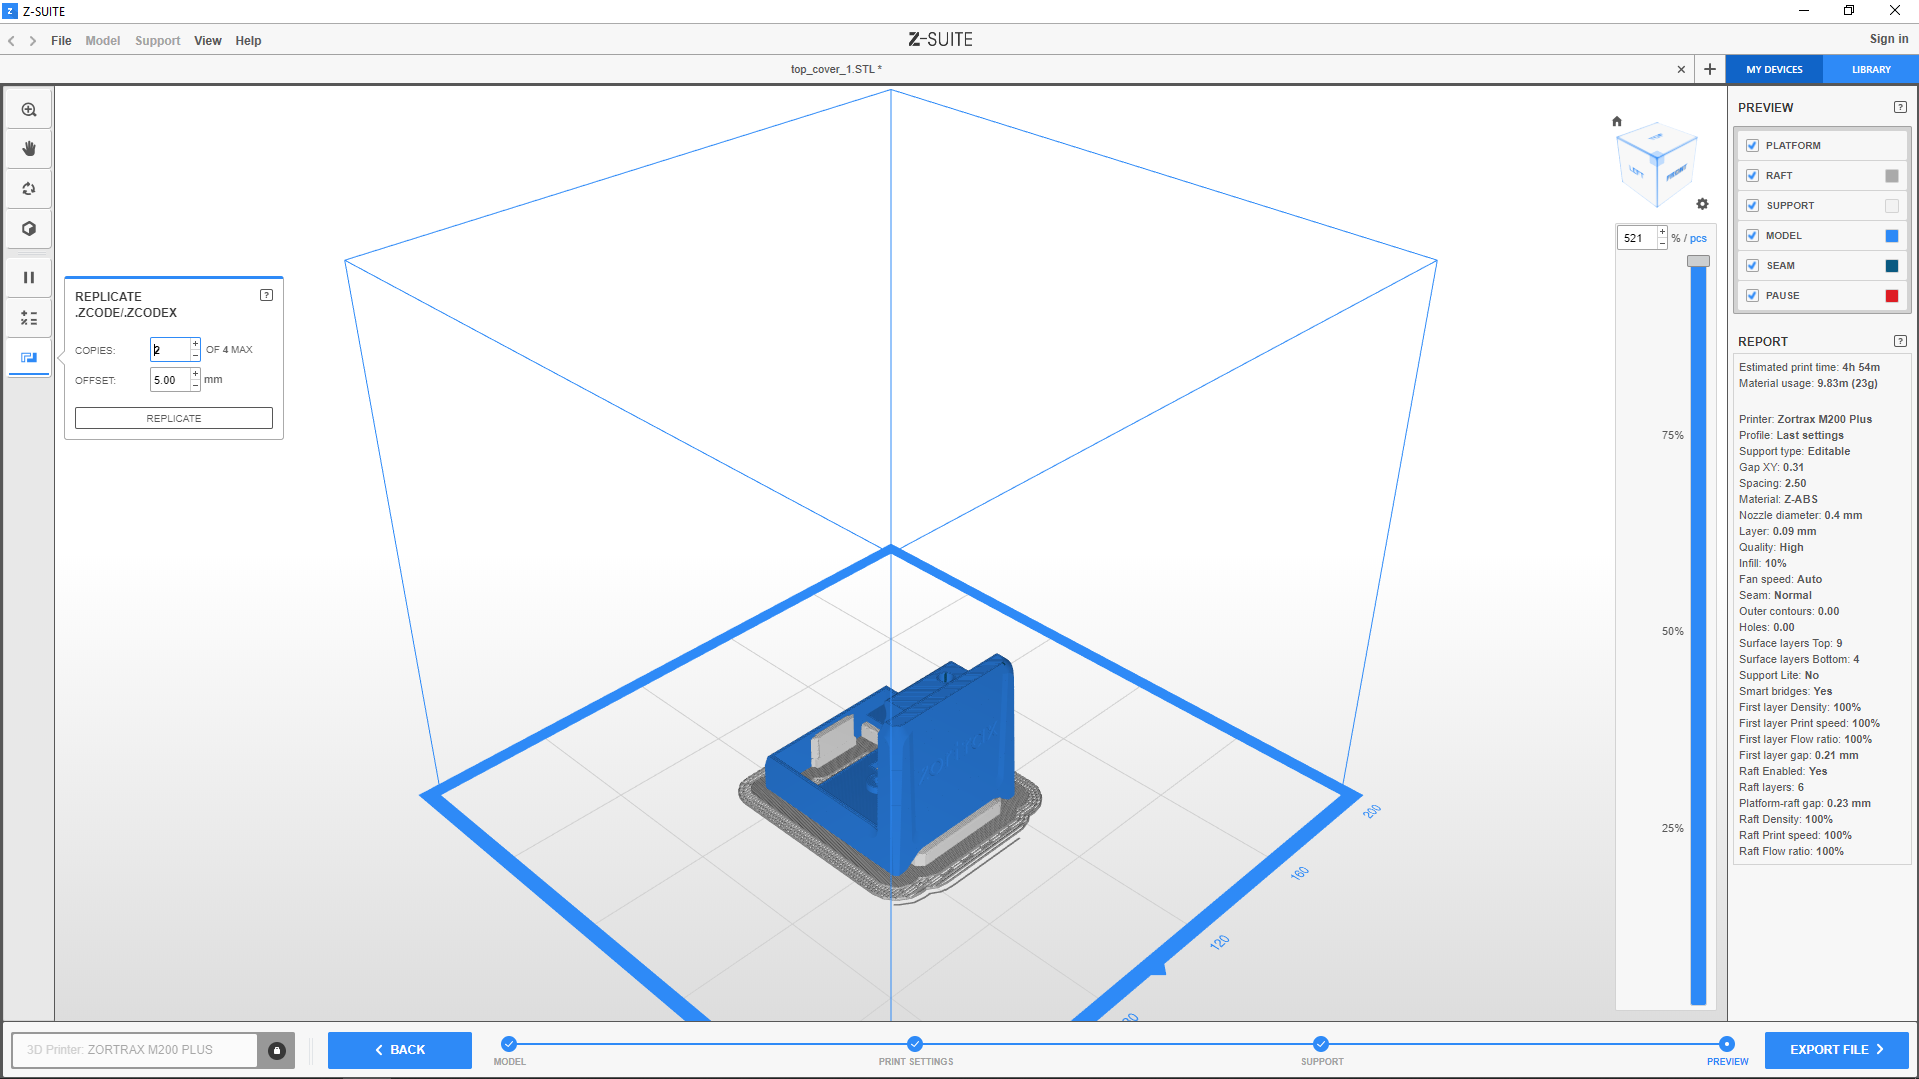Viewport: 1919px width, 1079px height.
Task: Select the rotate view tool
Action: [x=29, y=189]
